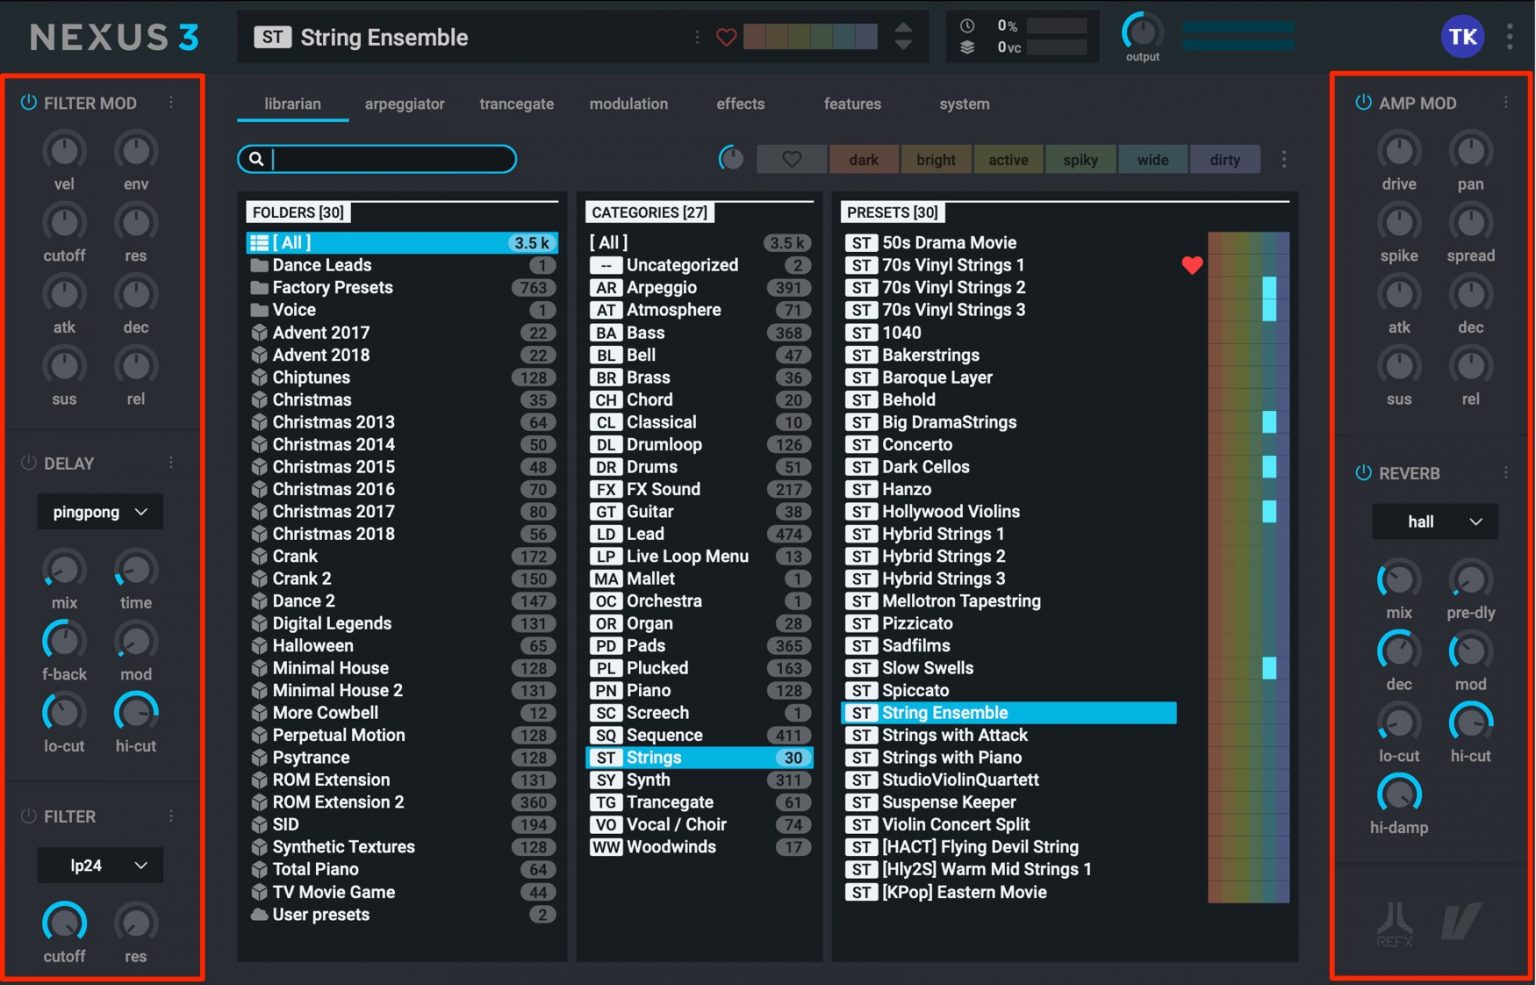This screenshot has height=985, width=1536.
Task: Toggle the REVERB power button
Action: pos(1363,473)
